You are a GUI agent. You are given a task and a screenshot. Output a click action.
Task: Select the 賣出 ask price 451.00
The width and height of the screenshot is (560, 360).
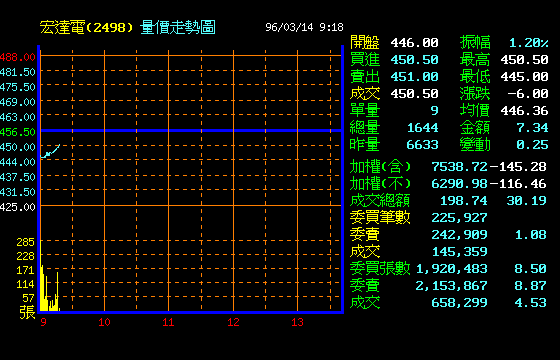414,77
